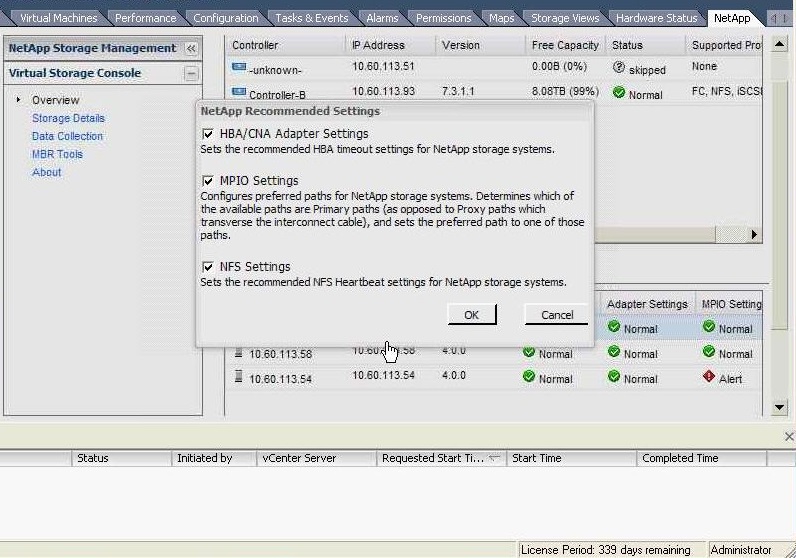This screenshot has width=796, height=558.
Task: Click Completed Time column header
Action: pyautogui.click(x=702, y=458)
